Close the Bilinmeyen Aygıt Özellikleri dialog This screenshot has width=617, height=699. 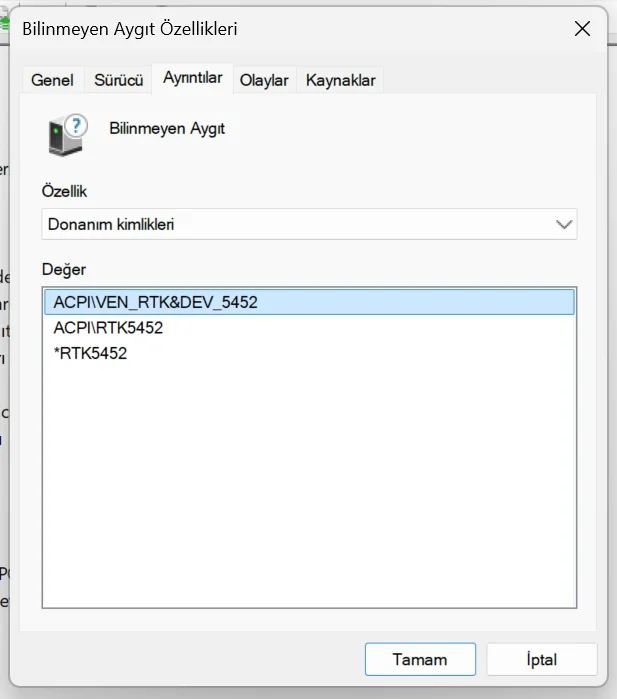582,29
